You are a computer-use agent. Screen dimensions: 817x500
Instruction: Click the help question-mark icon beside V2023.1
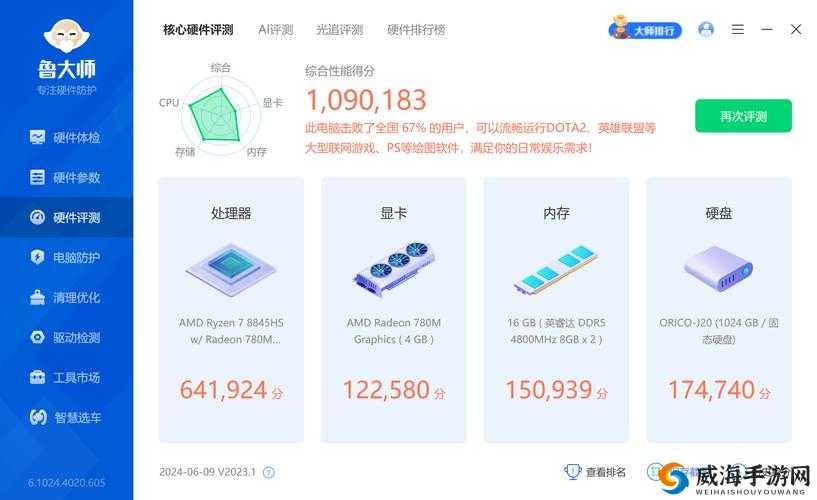click(x=268, y=472)
